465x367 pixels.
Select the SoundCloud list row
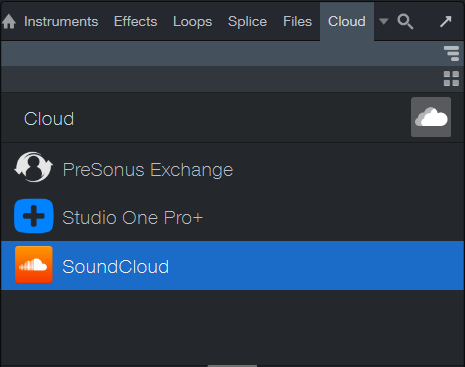[233, 265]
